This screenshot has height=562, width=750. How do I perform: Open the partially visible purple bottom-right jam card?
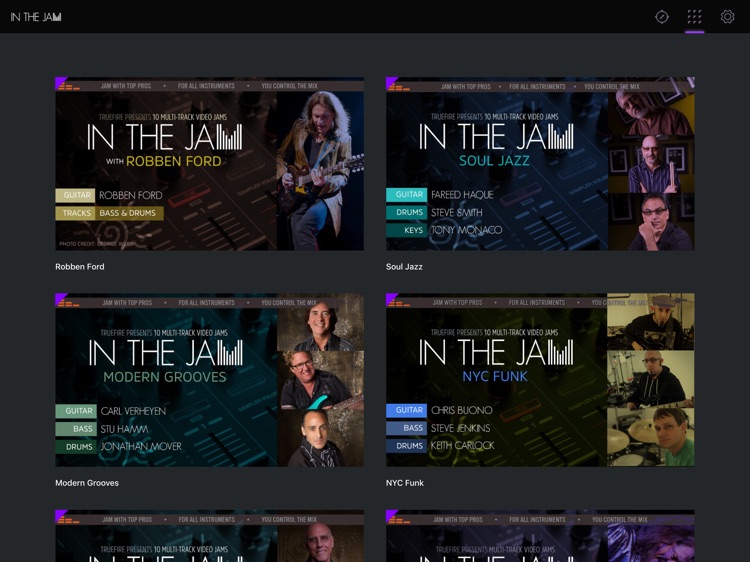click(x=540, y=536)
